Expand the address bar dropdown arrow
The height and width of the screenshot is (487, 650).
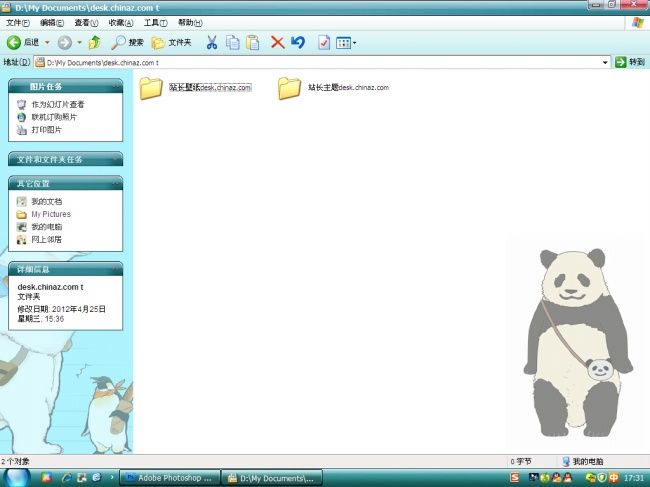[x=605, y=62]
